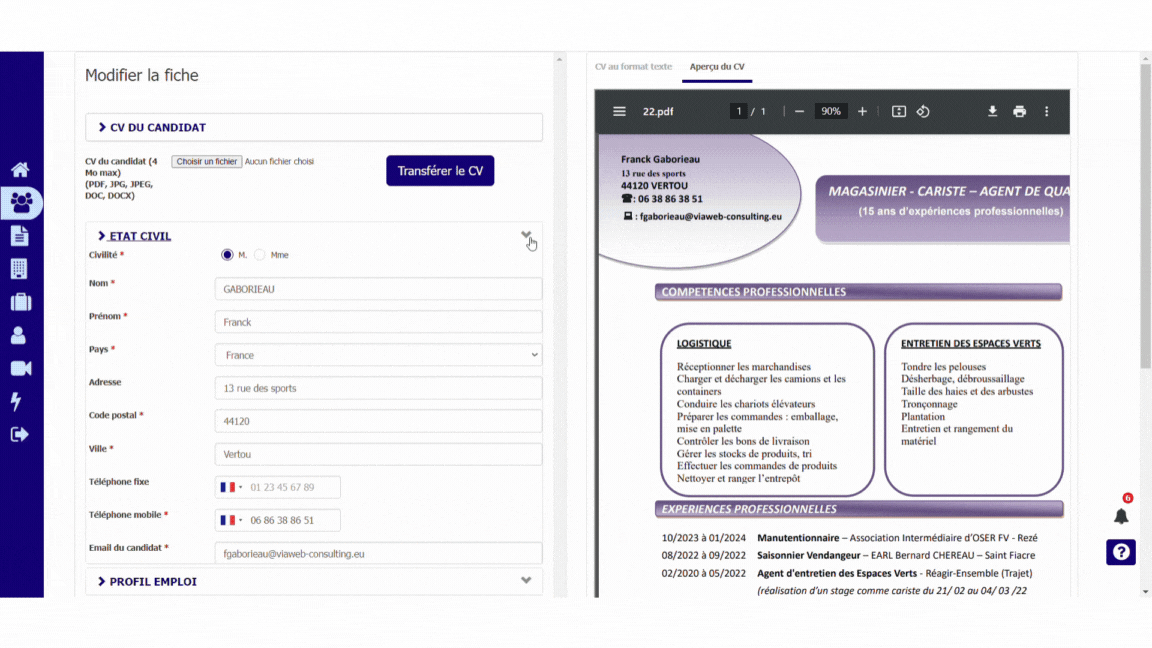Click the EXPERIENCES PROFESSIONNELLES heading in CV
Image resolution: width=1152 pixels, height=648 pixels.
click(749, 509)
